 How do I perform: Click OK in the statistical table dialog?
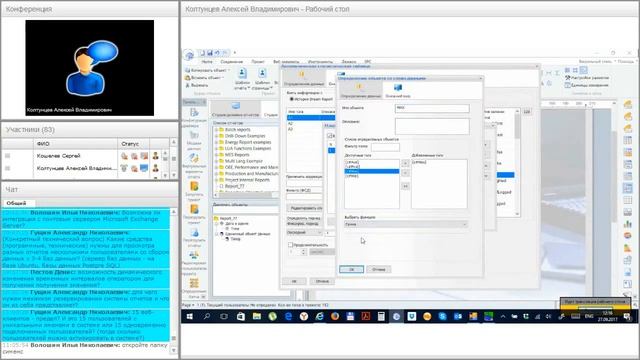click(x=294, y=281)
